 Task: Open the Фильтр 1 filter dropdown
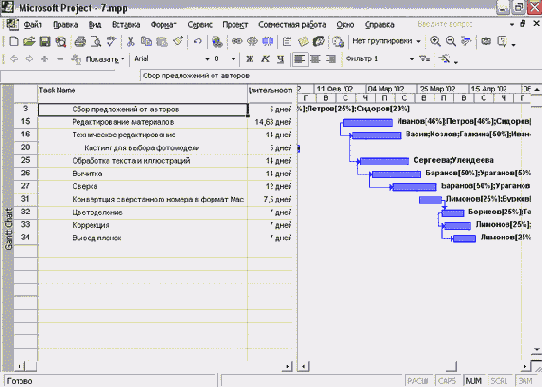point(412,59)
